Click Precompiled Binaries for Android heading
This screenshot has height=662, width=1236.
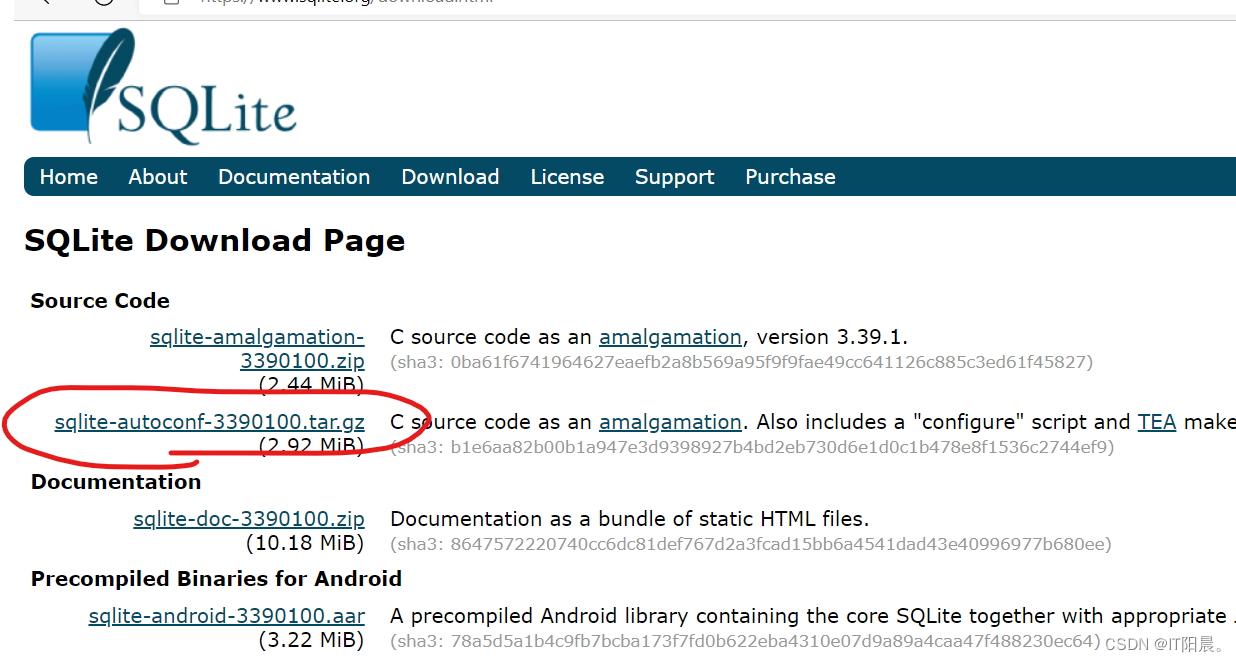tap(216, 579)
